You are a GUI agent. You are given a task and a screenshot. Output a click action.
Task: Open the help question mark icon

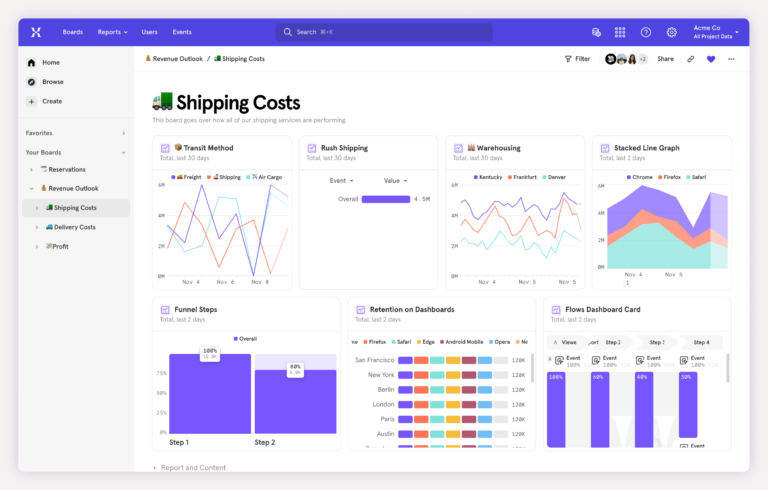pos(646,32)
